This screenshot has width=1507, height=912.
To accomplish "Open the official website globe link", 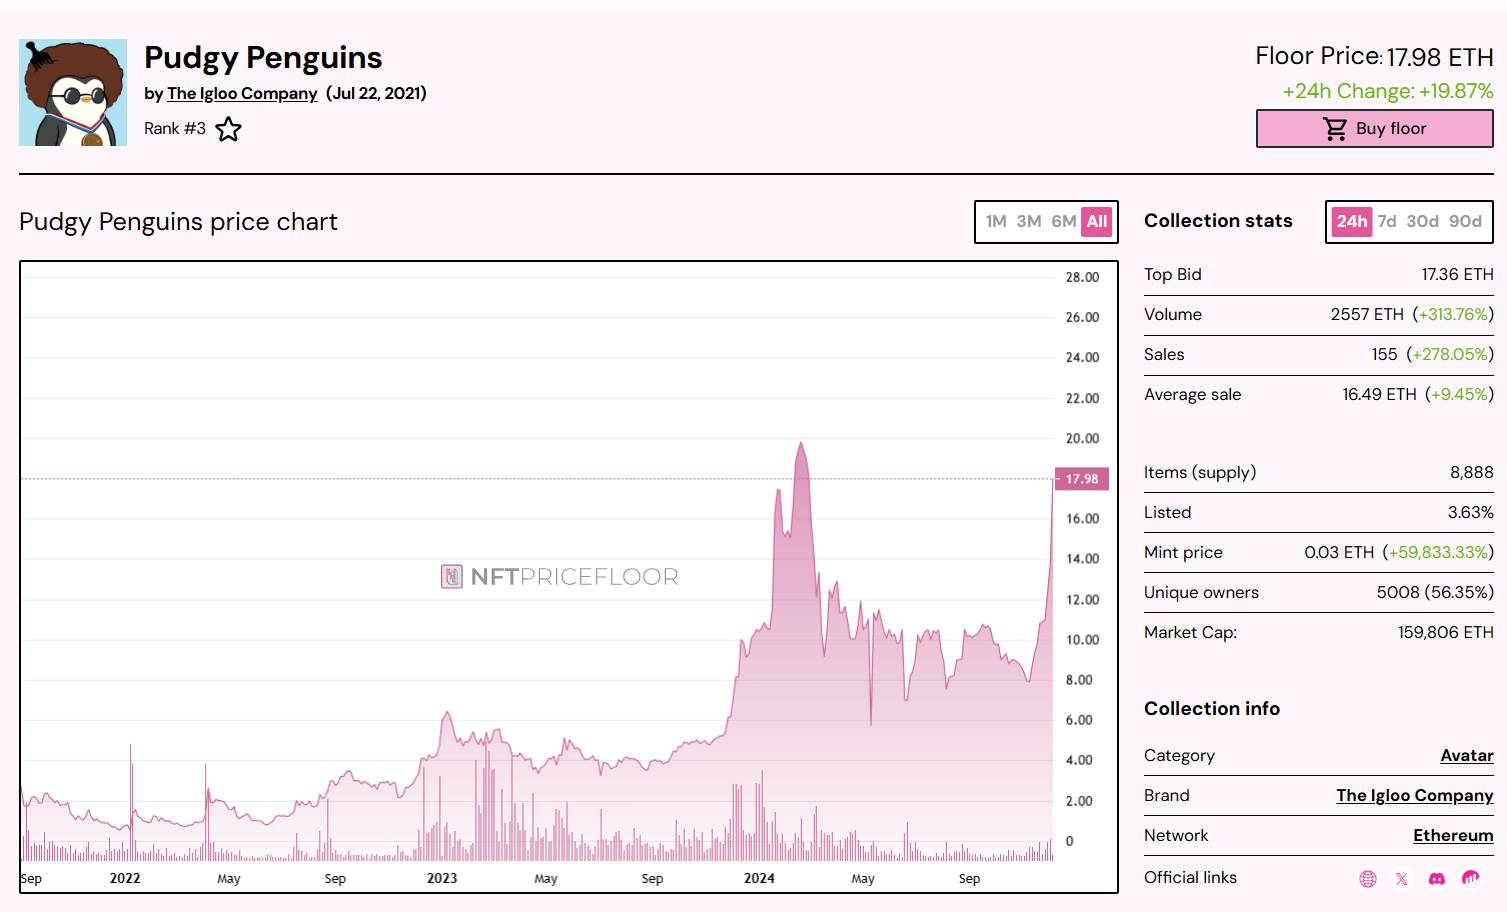I will point(1368,879).
